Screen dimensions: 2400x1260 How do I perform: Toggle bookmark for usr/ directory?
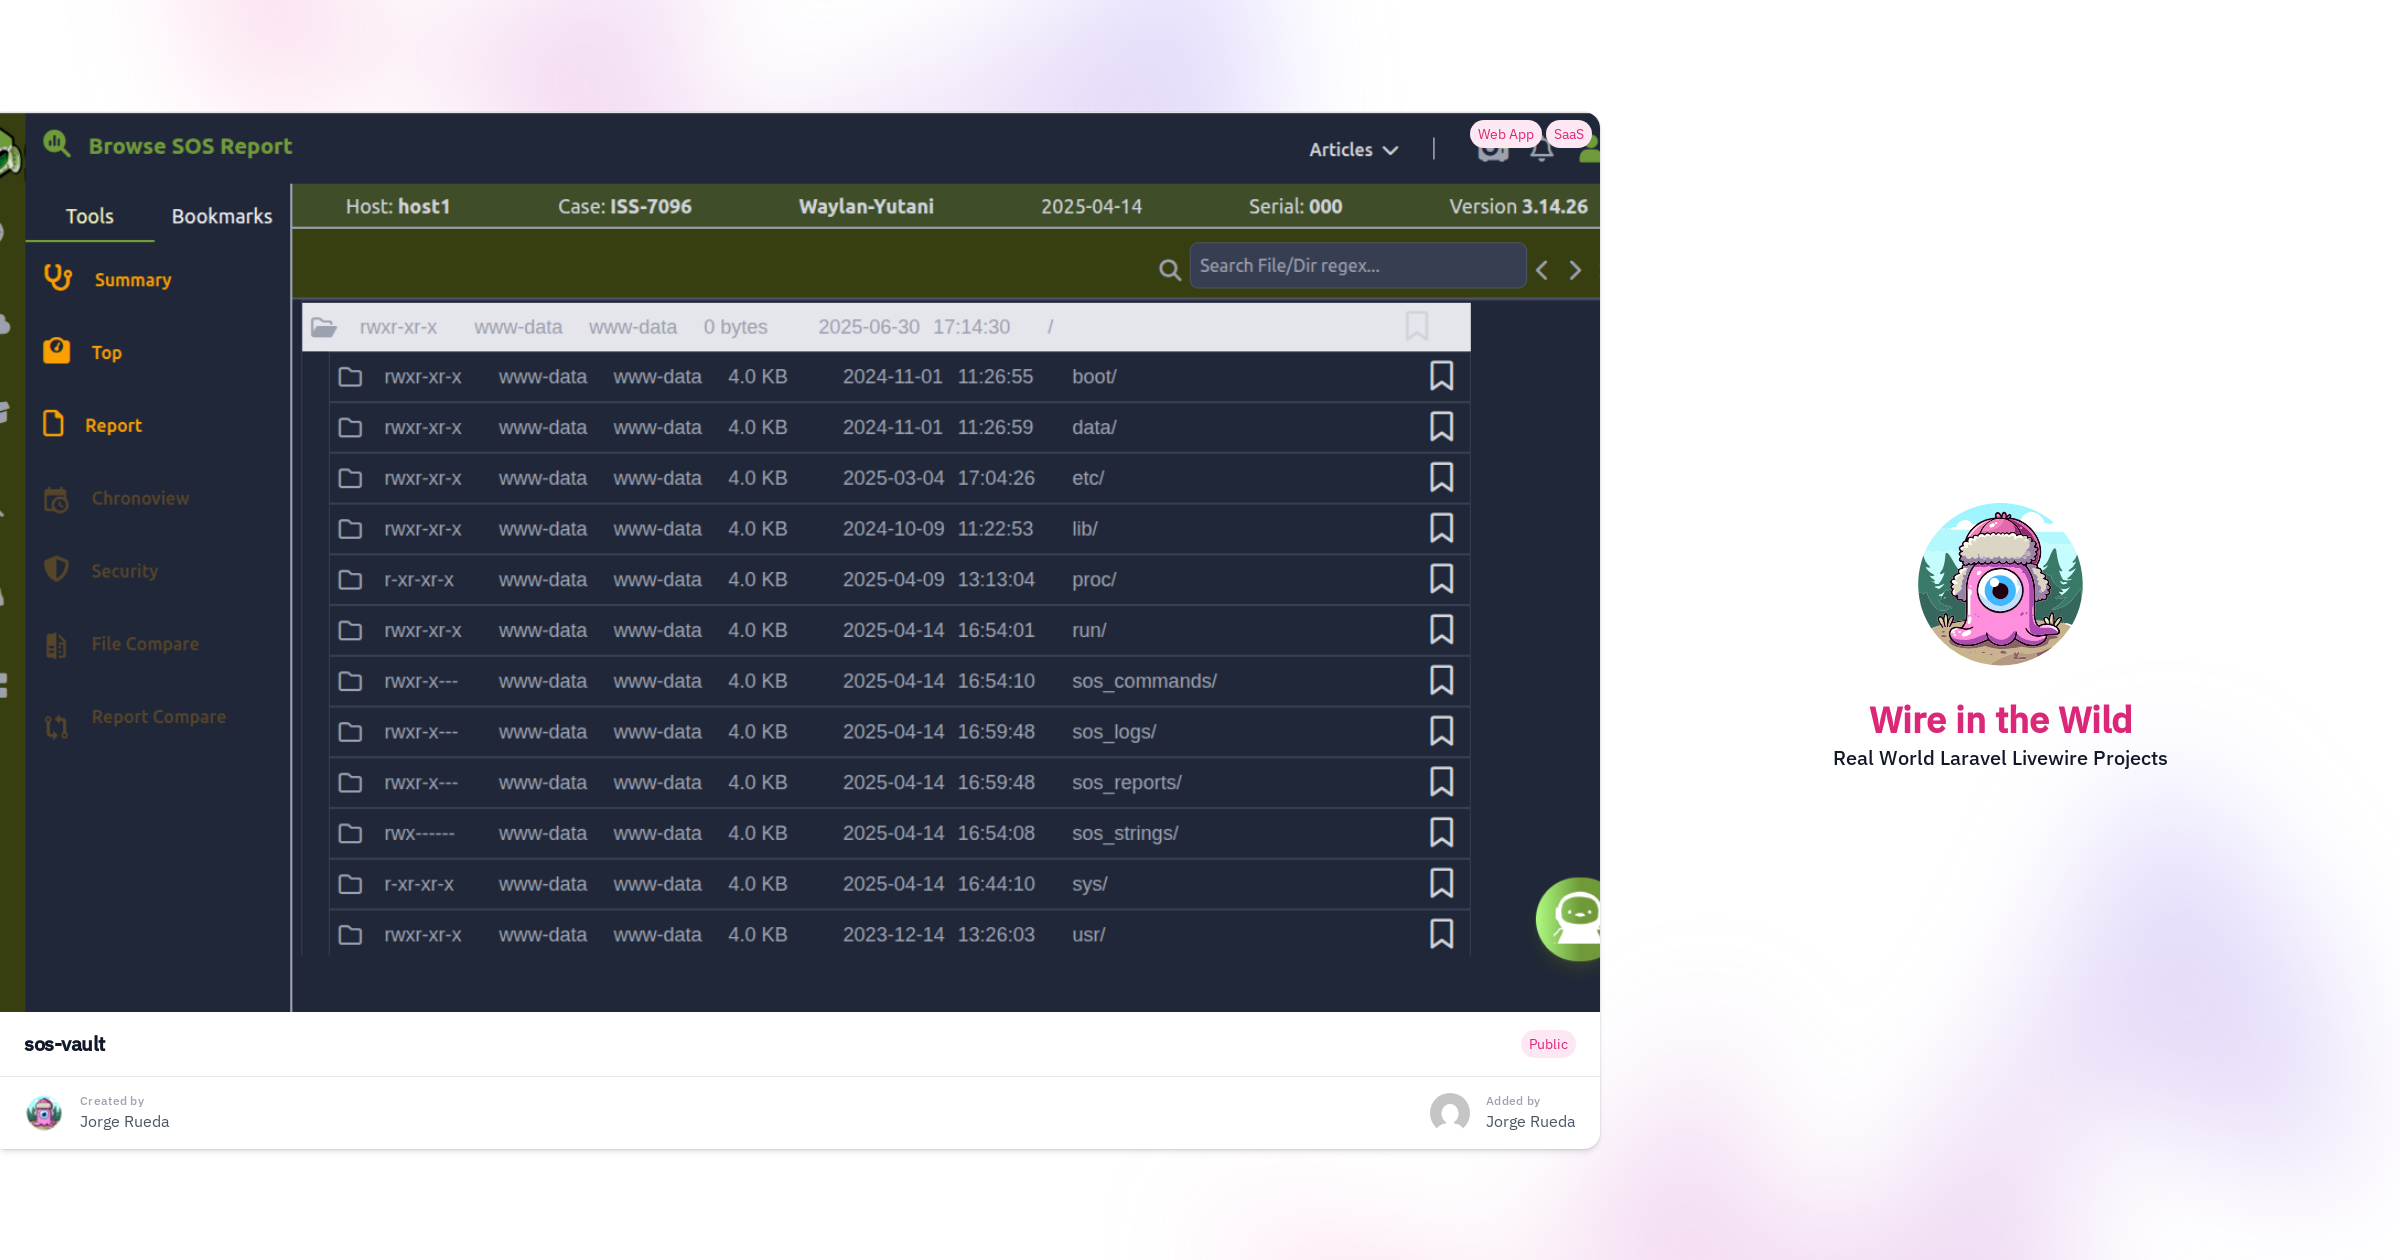coord(1441,934)
